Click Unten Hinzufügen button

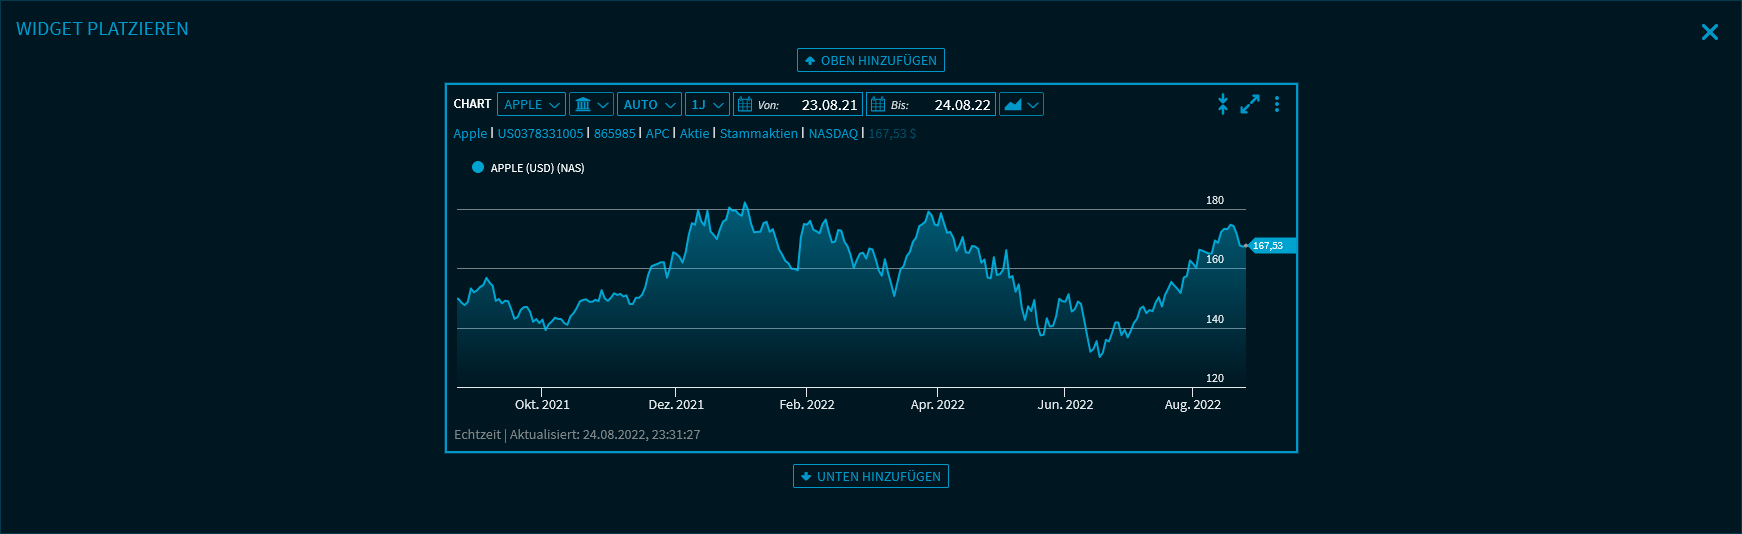coord(870,477)
